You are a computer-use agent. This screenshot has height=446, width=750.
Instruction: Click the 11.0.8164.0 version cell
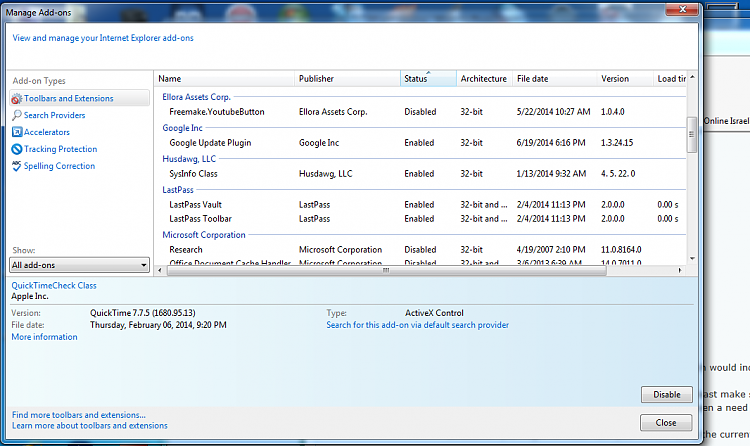[x=621, y=249]
